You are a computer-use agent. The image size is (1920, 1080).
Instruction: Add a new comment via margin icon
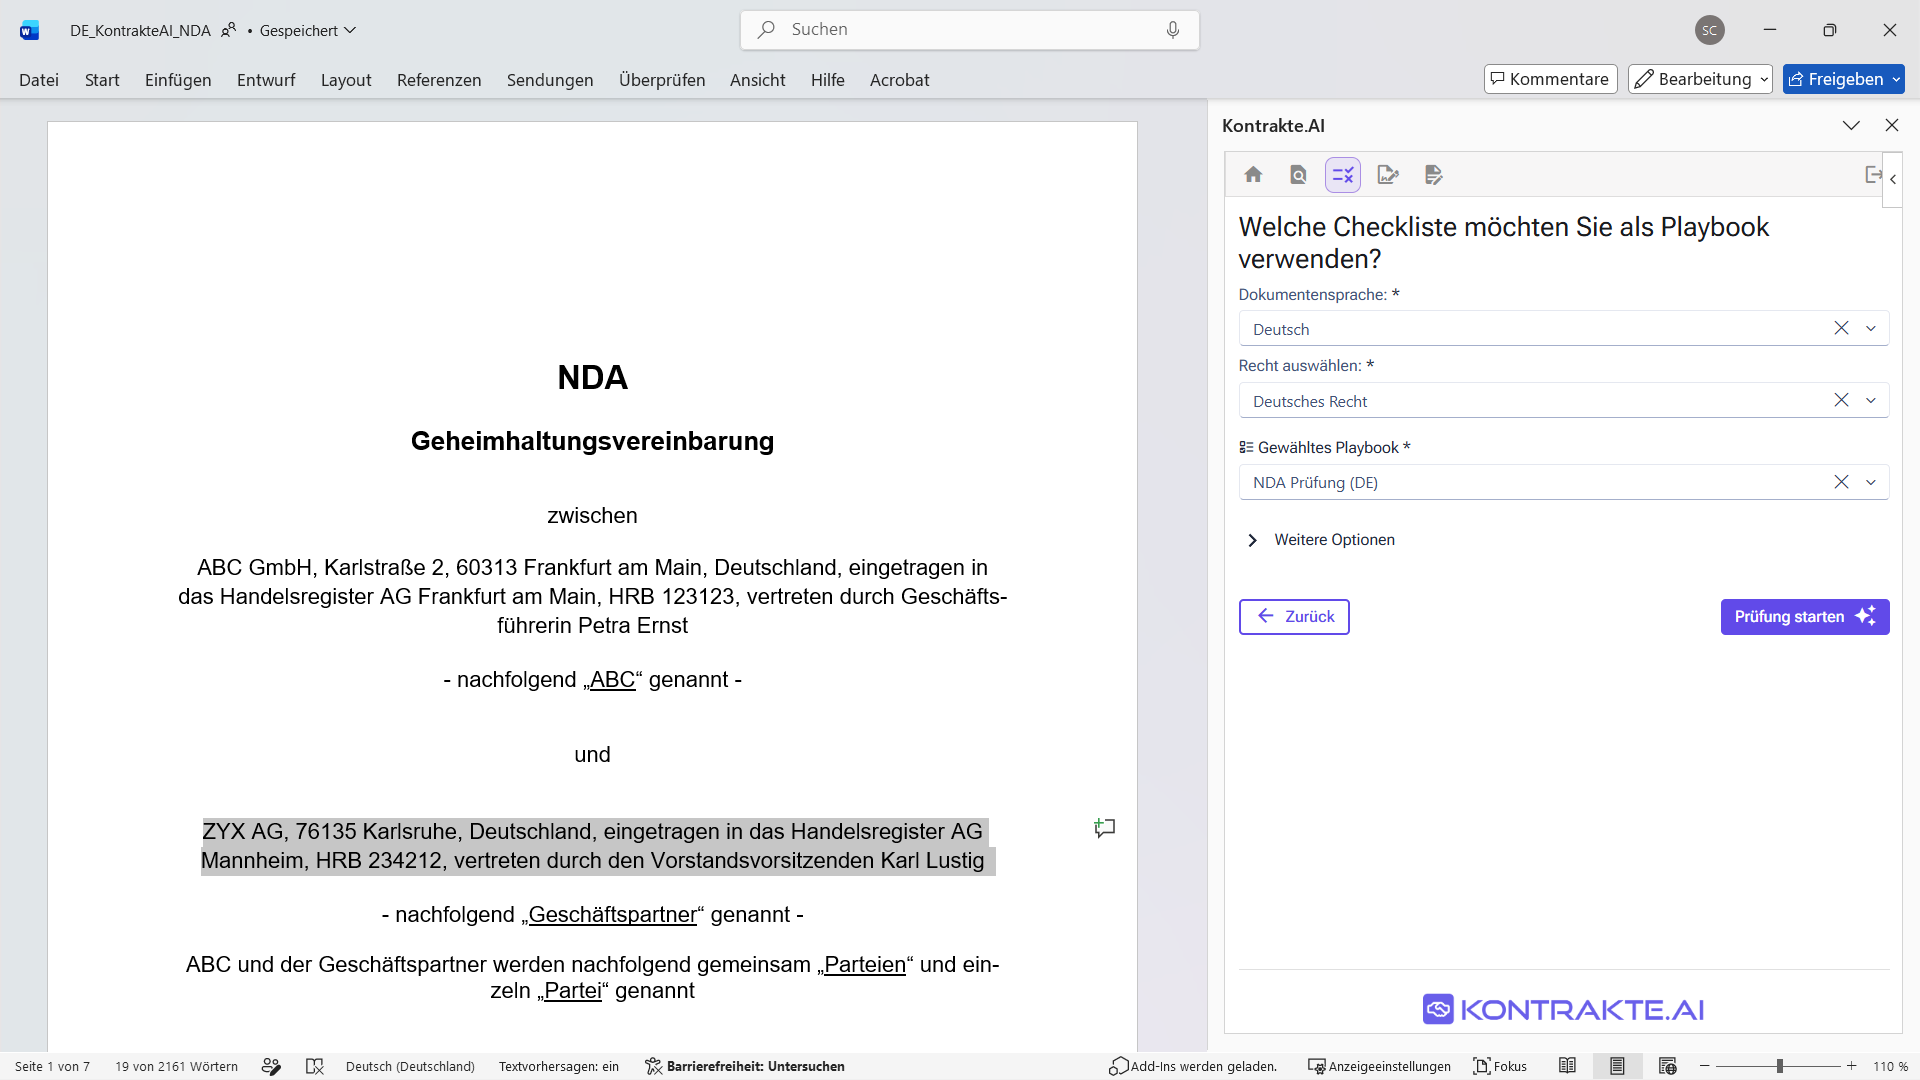pos(1104,828)
